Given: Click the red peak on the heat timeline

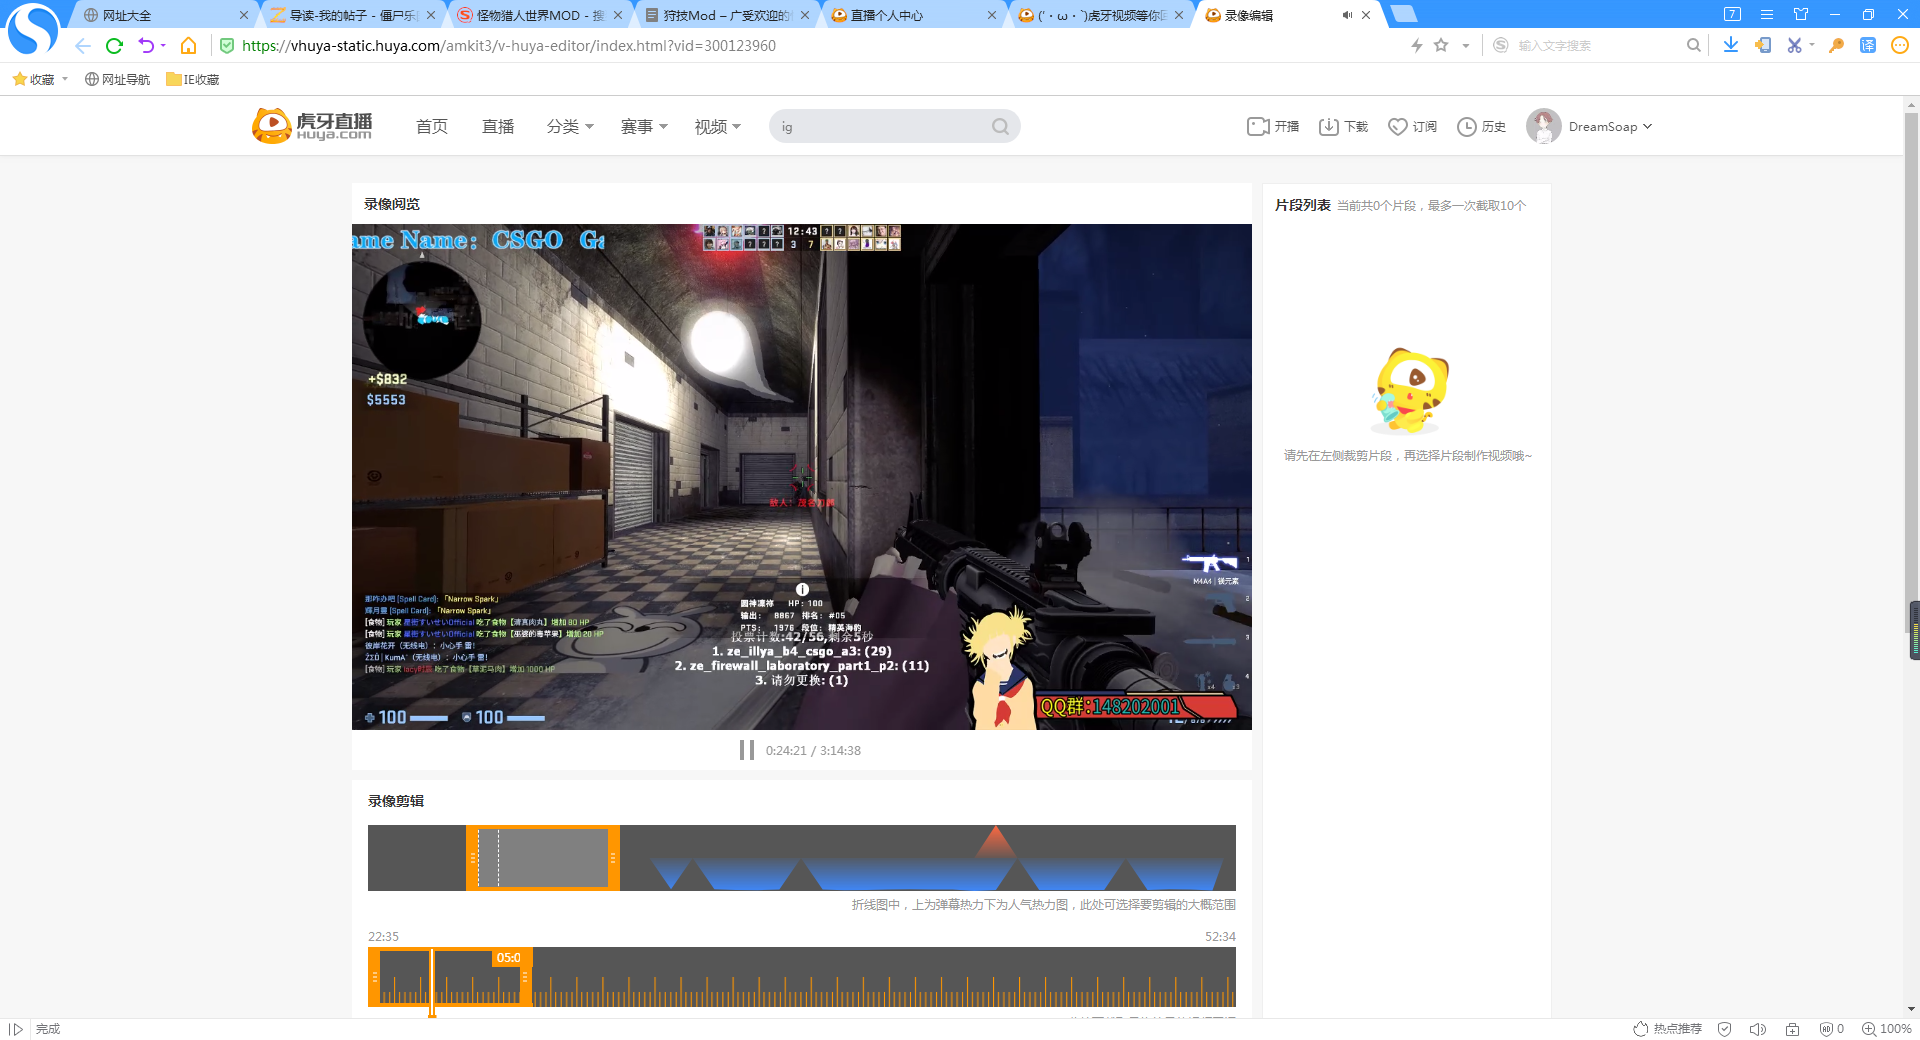Looking at the screenshot, I should [x=995, y=842].
